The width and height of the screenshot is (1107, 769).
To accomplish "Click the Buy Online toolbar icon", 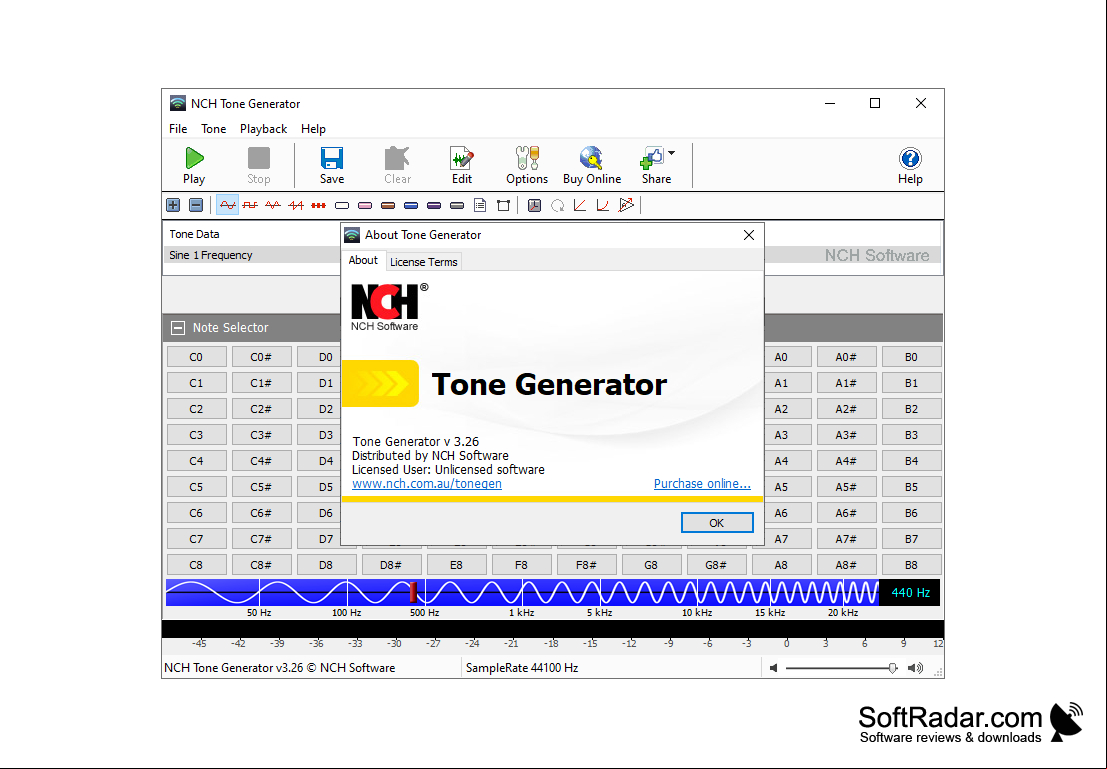I will (x=592, y=165).
